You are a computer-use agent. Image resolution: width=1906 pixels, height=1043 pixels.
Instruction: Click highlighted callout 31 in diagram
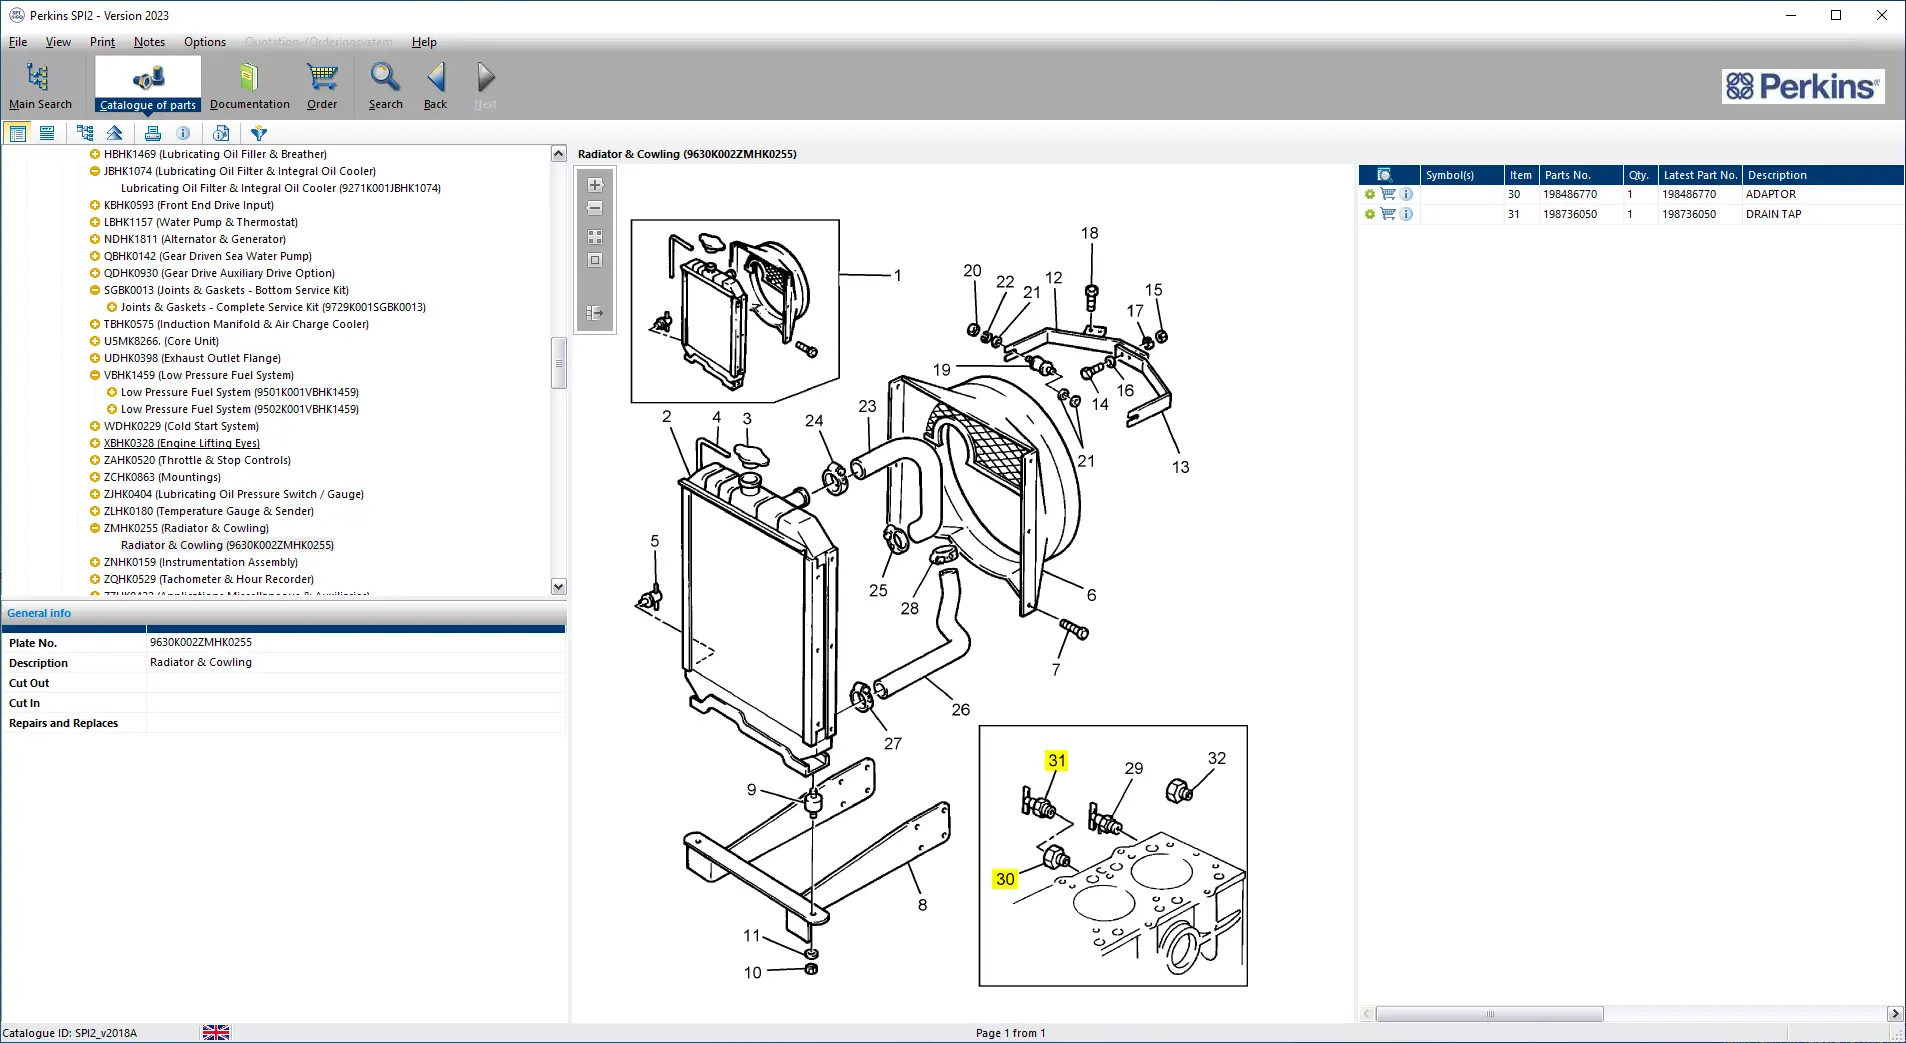pos(1057,761)
